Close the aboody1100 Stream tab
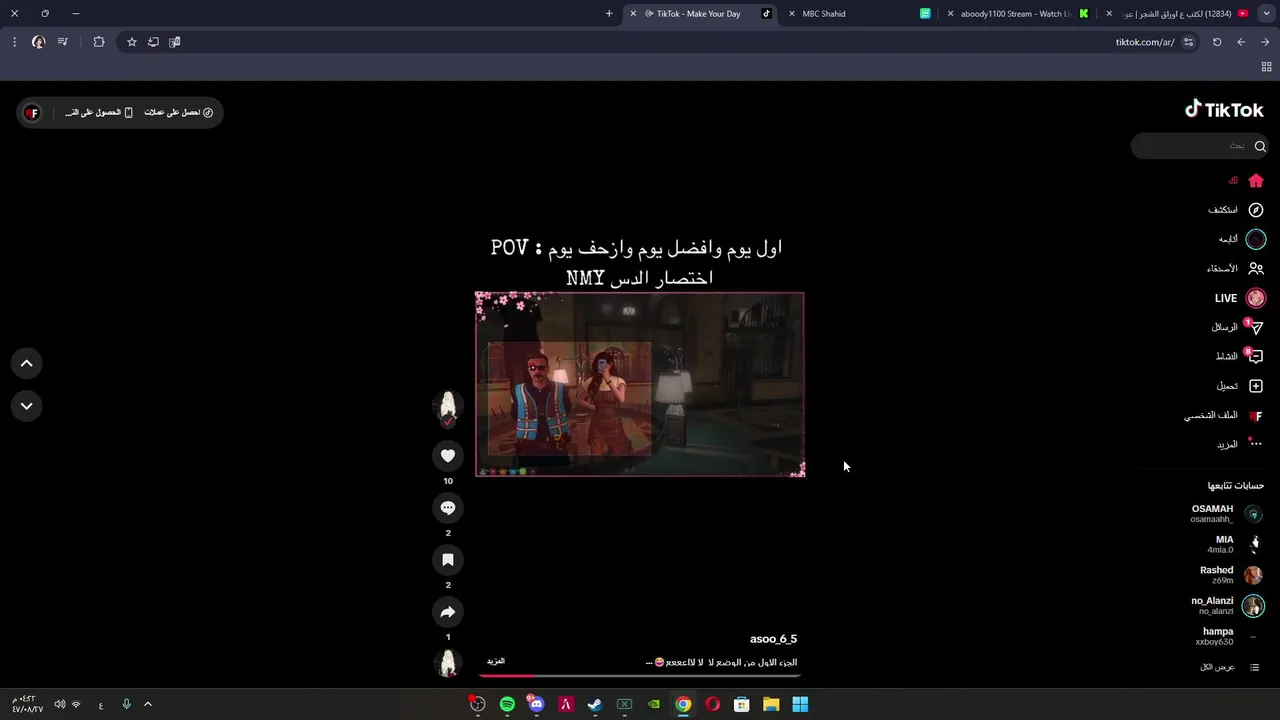The image size is (1280, 720). (x=951, y=14)
